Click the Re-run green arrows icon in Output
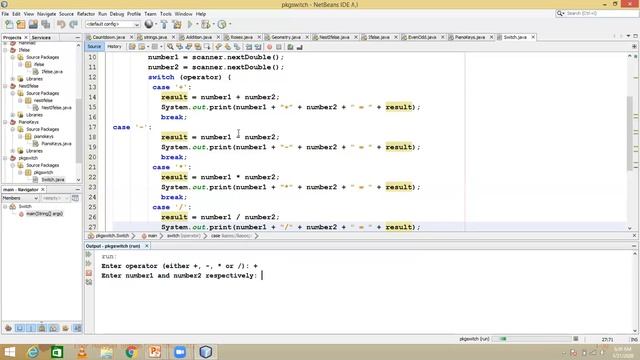The height and width of the screenshot is (360, 640). 89,254
